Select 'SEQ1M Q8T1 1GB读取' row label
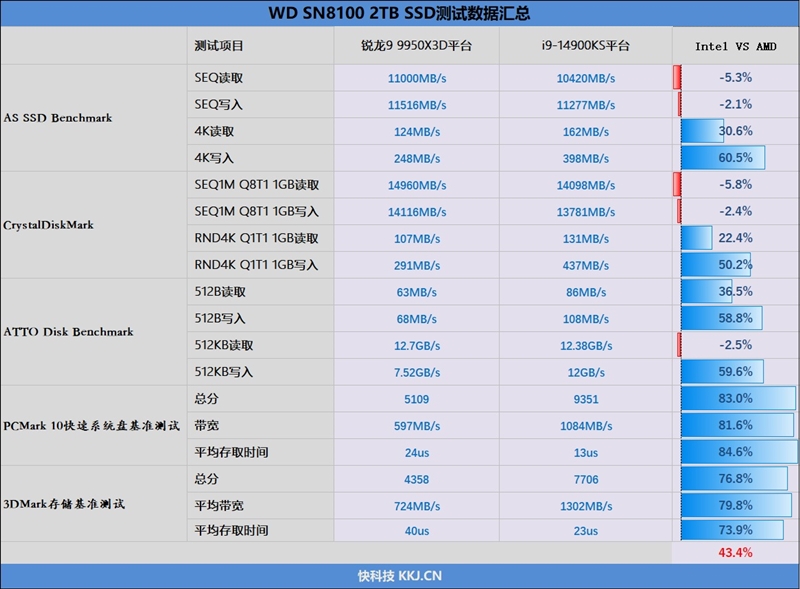800x589 pixels. [x=257, y=185]
